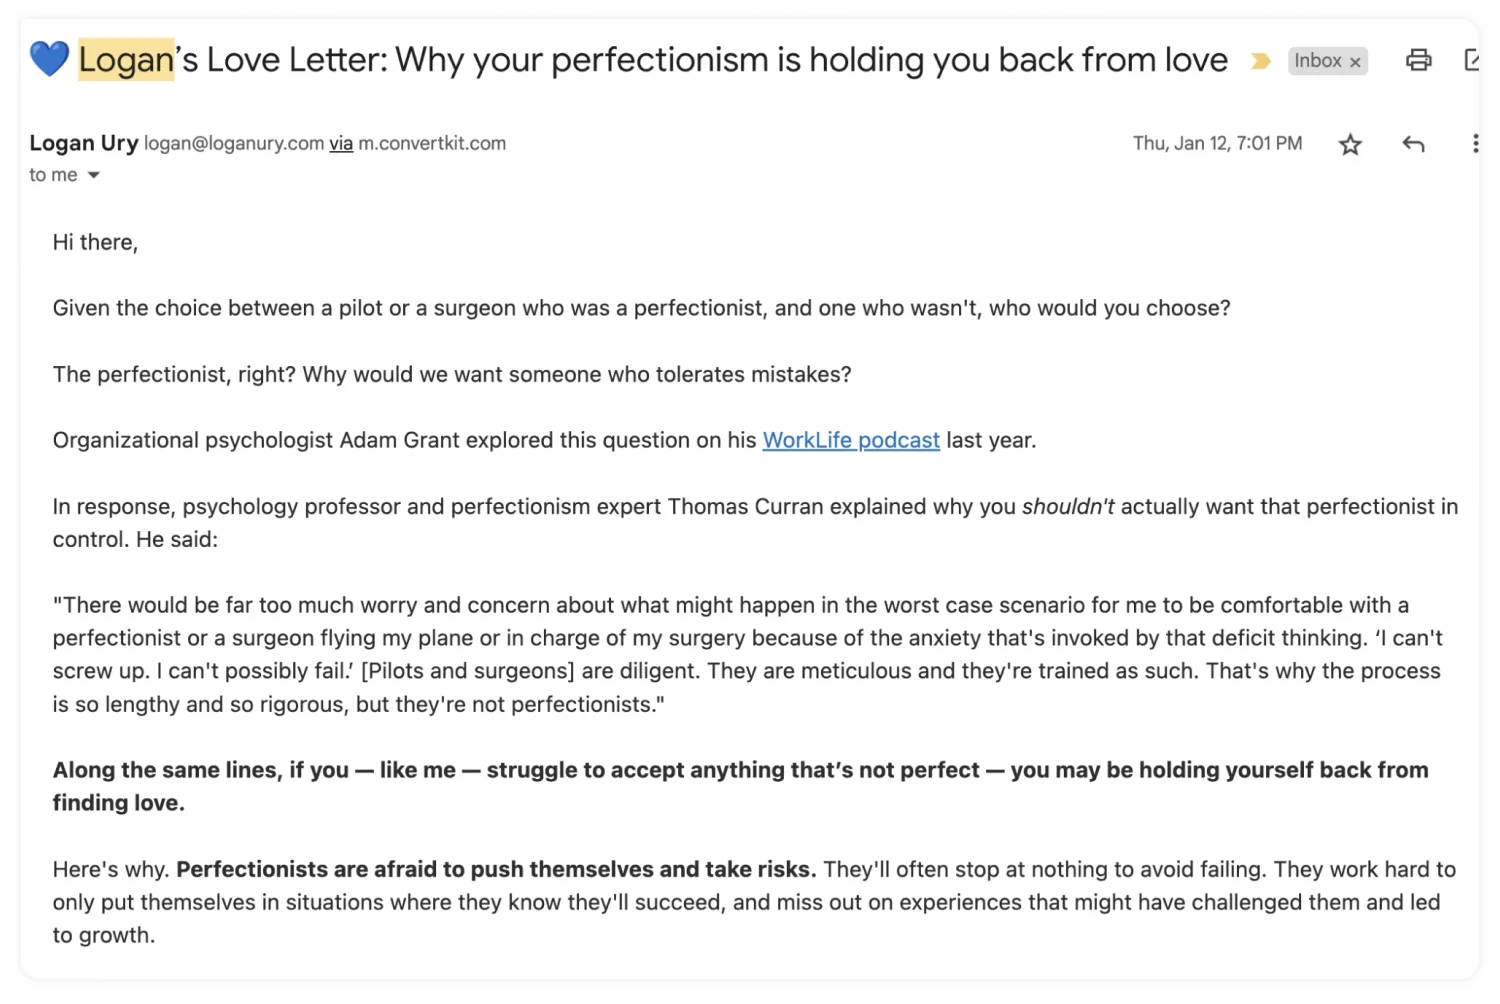
Task: Open the email in a new window
Action: click(x=1472, y=60)
